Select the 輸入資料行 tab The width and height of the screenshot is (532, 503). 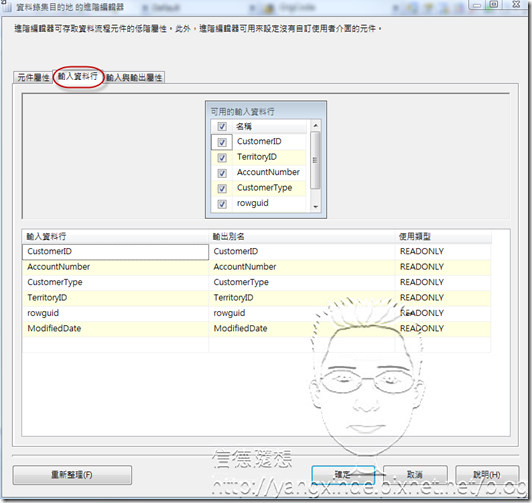coord(78,77)
